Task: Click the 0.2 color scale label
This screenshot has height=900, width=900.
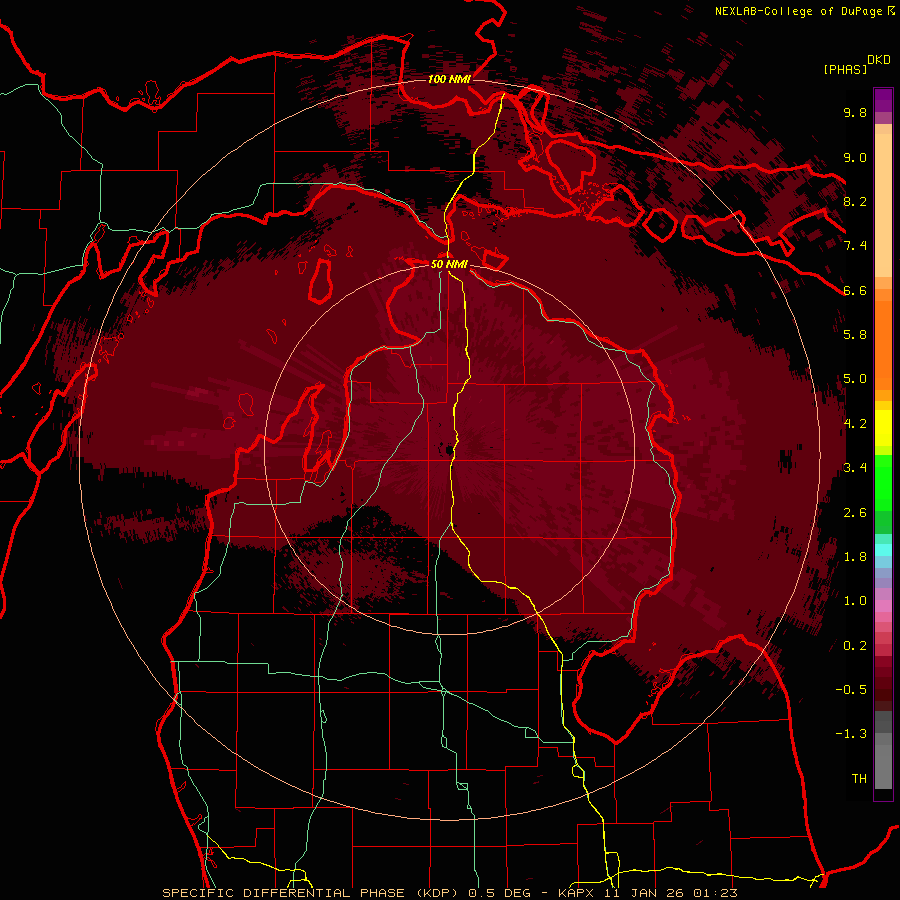Action: [x=855, y=646]
